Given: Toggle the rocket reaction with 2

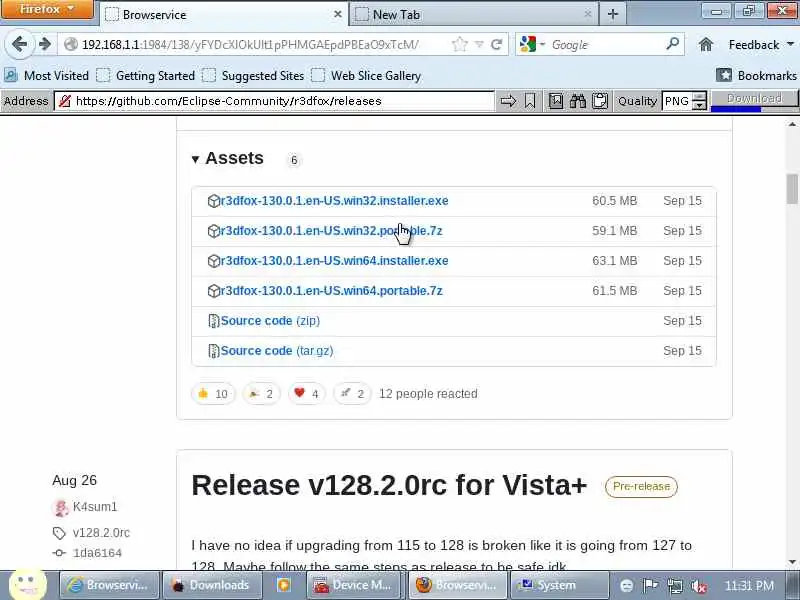Looking at the screenshot, I should click(352, 393).
